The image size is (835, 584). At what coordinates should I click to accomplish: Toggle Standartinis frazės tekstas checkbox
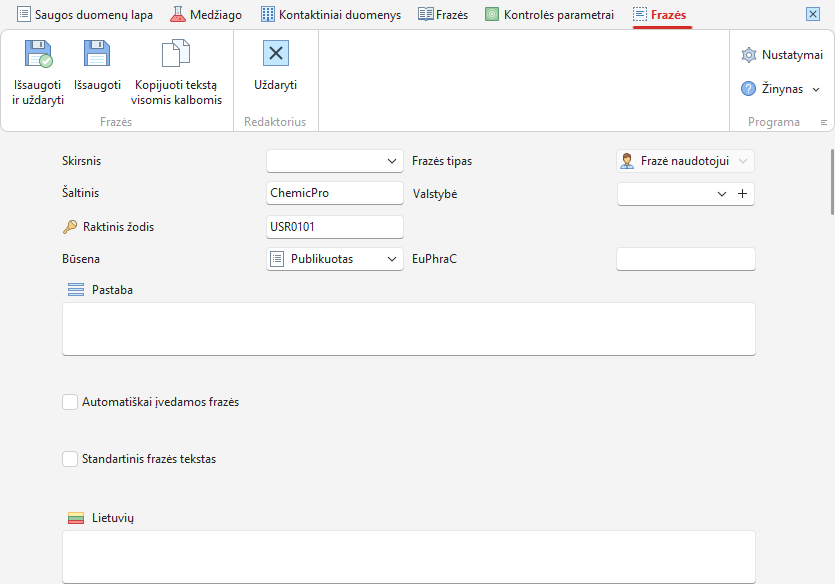click(x=70, y=459)
